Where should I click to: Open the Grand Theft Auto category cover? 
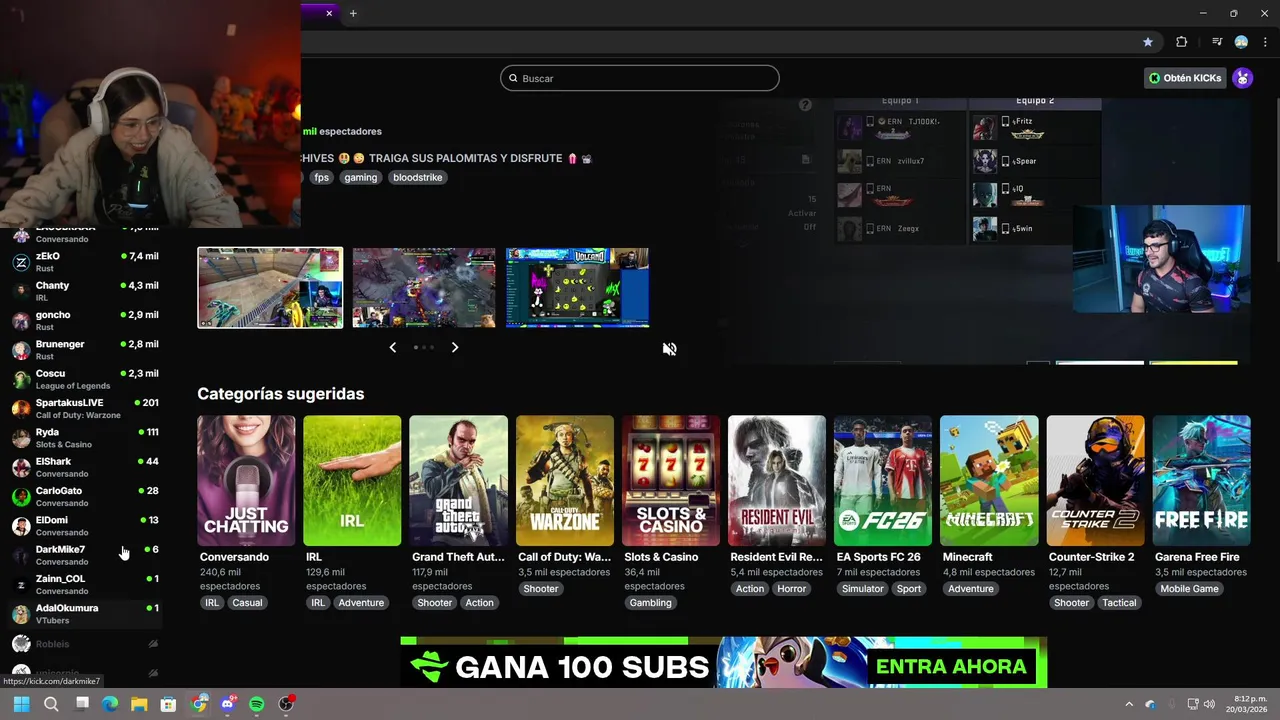[x=458, y=481]
